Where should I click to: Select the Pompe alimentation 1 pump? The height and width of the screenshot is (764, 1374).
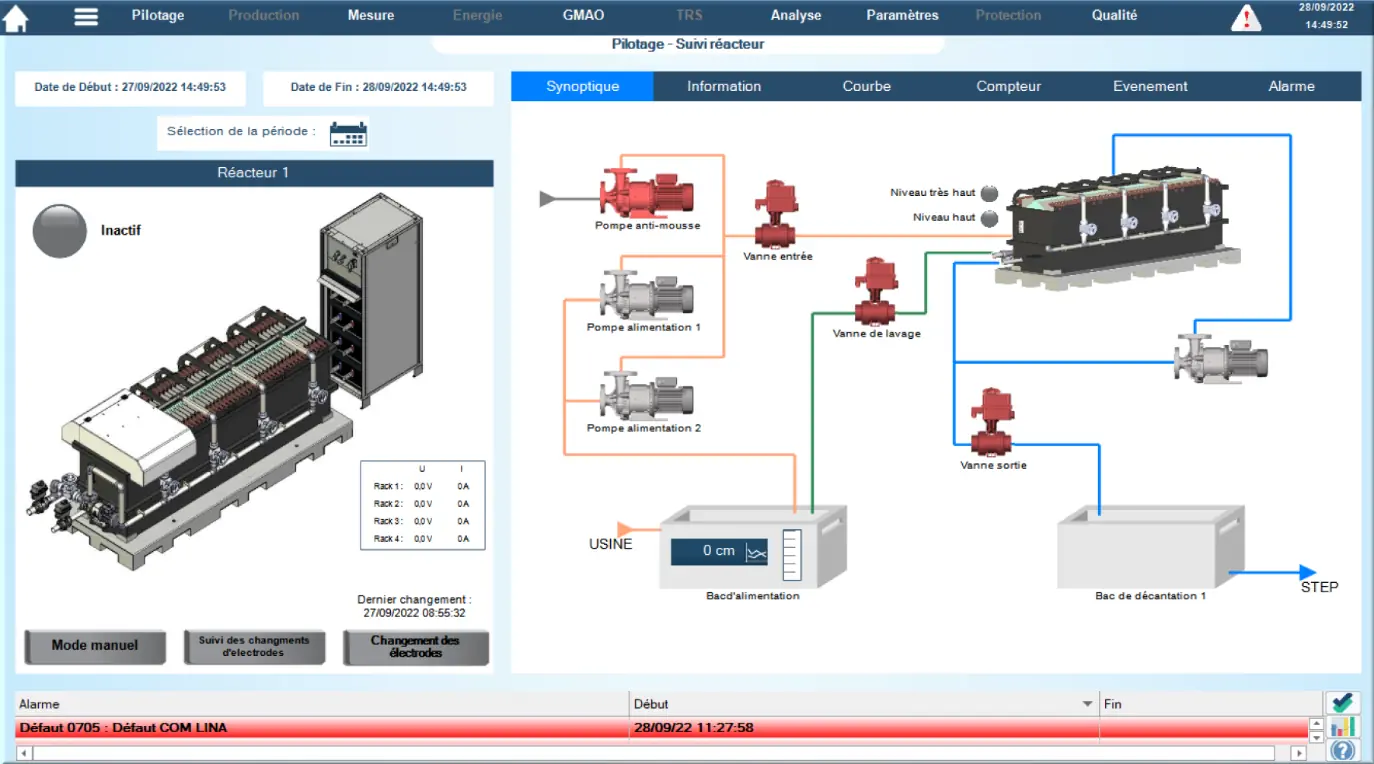(646, 294)
